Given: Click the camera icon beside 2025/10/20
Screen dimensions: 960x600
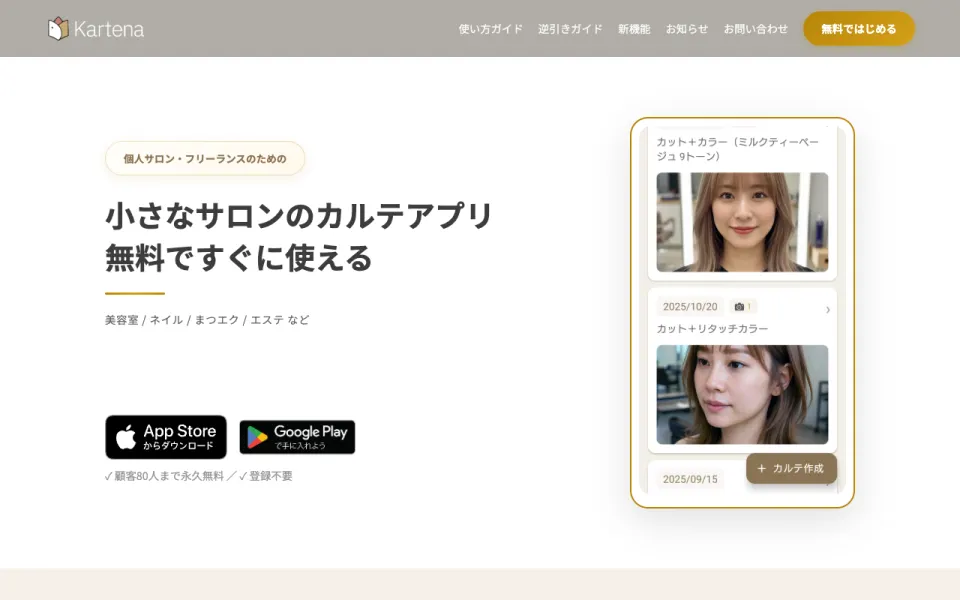Looking at the screenshot, I should coord(739,307).
